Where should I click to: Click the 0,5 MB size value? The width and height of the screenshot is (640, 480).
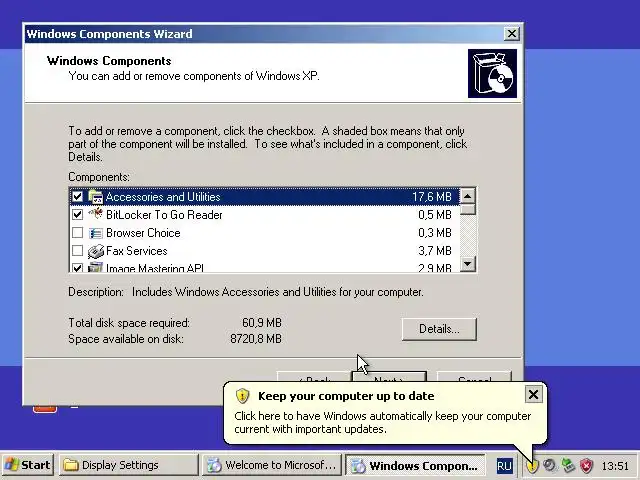click(435, 215)
